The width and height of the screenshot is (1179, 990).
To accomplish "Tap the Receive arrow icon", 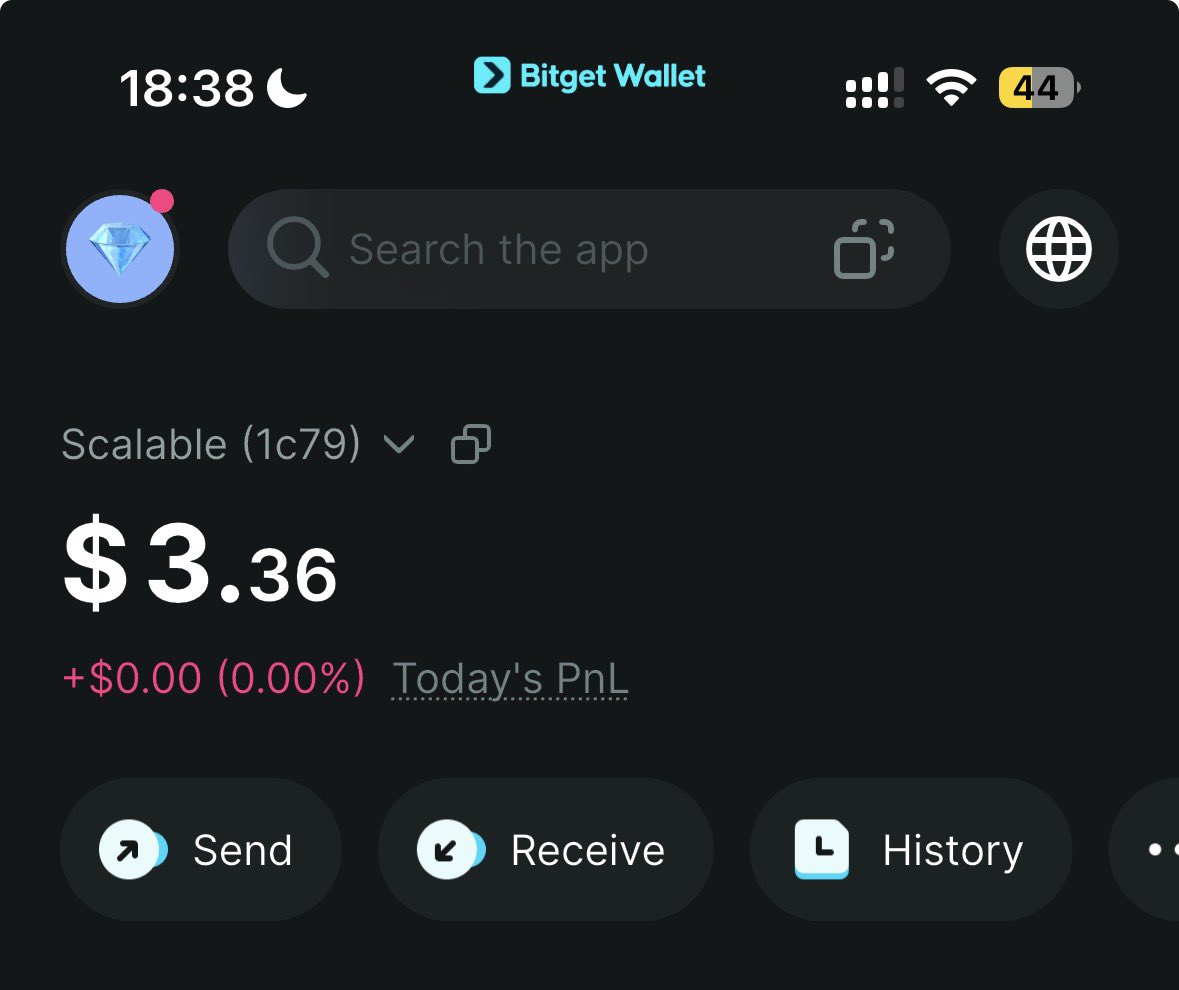I will (447, 850).
